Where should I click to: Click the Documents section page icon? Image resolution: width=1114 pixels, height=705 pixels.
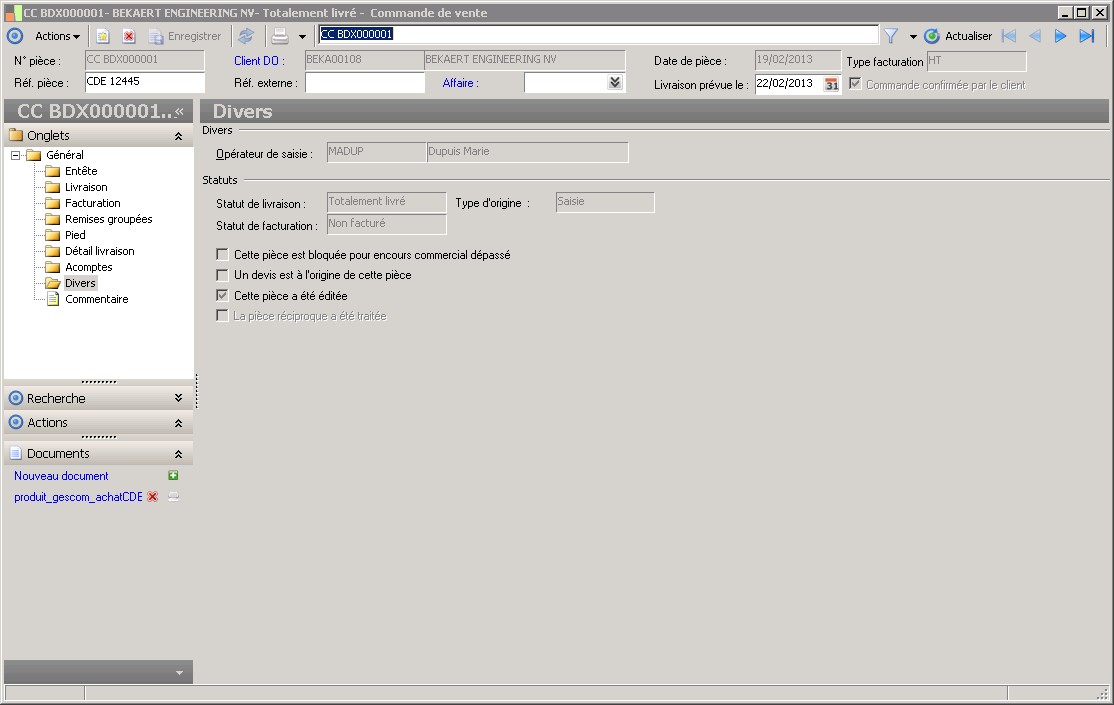click(16, 453)
